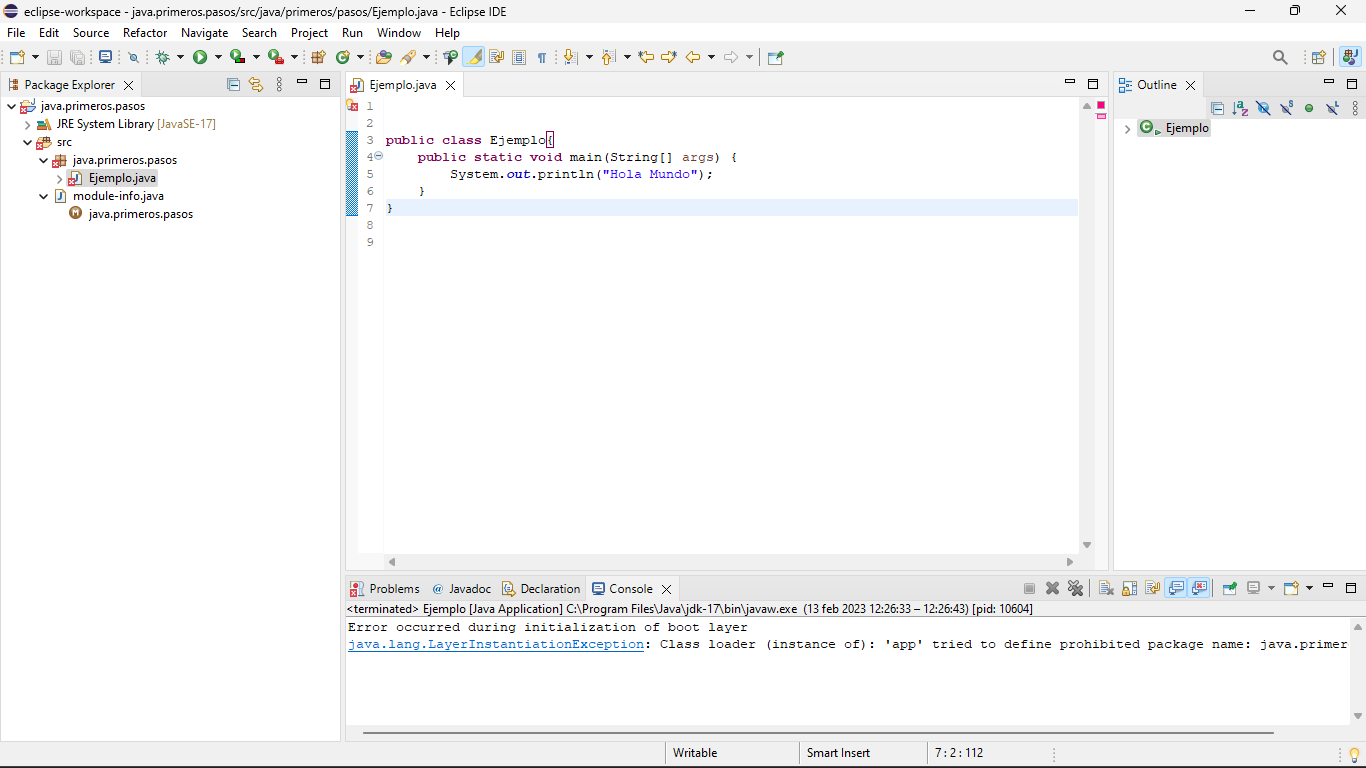
Task: Open the Project menu
Action: click(x=309, y=33)
